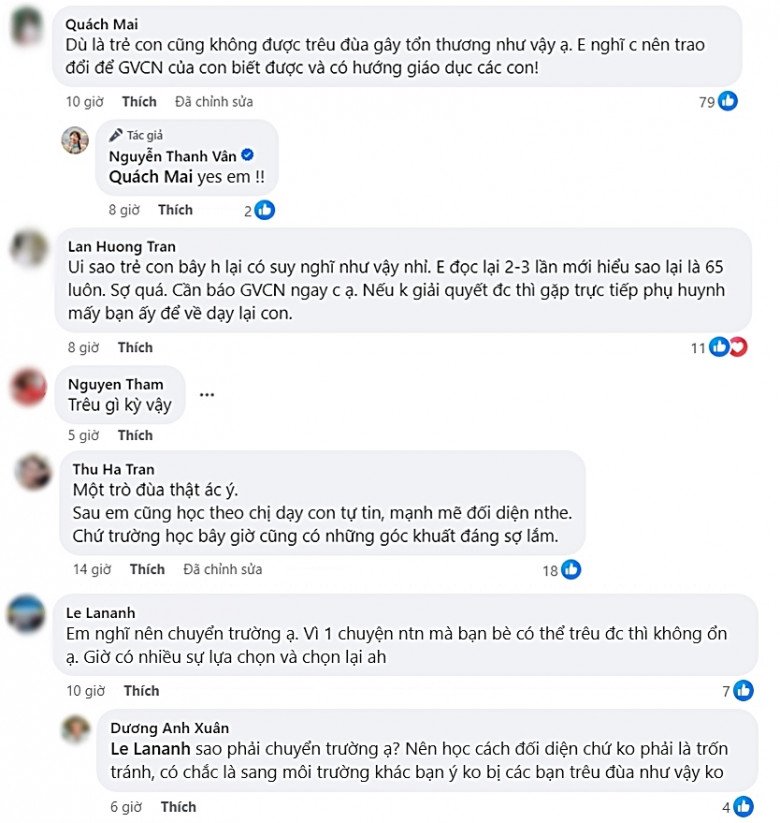Like Quách Mai's comment using Thích
The image size is (780, 823).
[x=139, y=102]
